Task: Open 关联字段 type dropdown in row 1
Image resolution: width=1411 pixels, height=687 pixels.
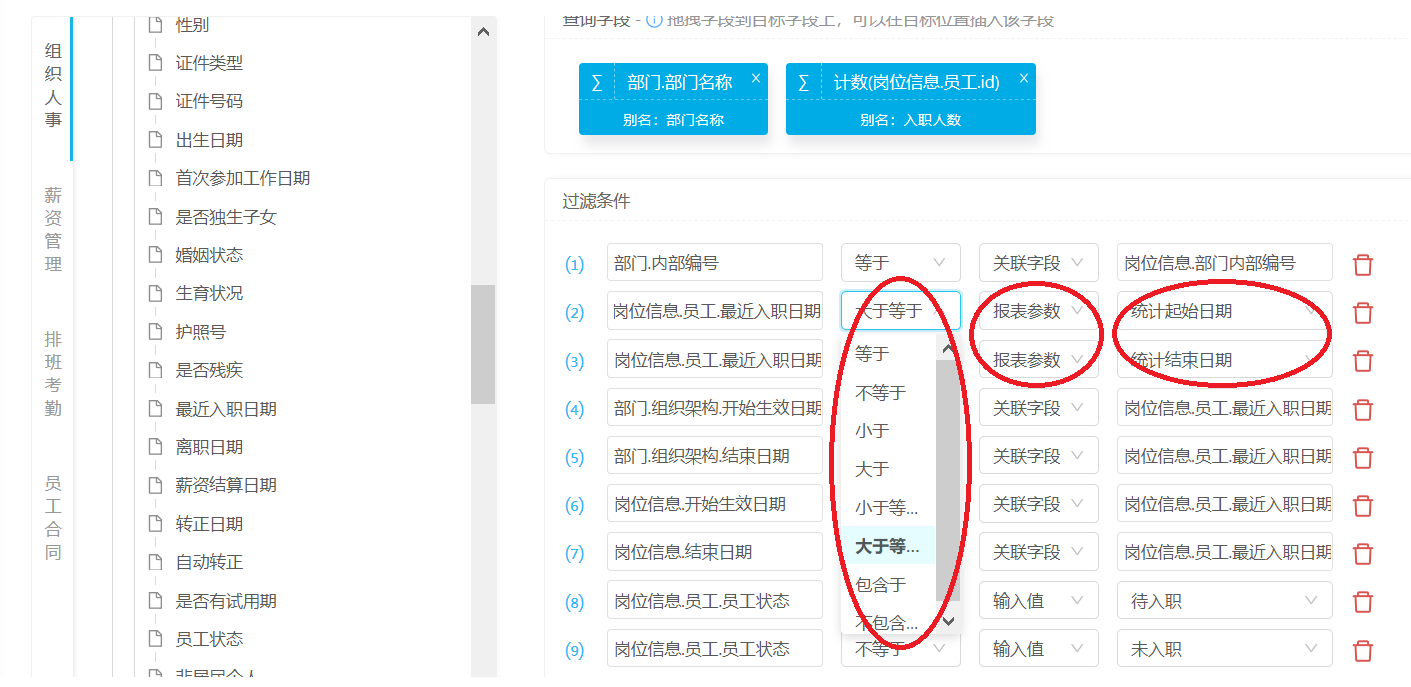Action: pyautogui.click(x=1038, y=263)
